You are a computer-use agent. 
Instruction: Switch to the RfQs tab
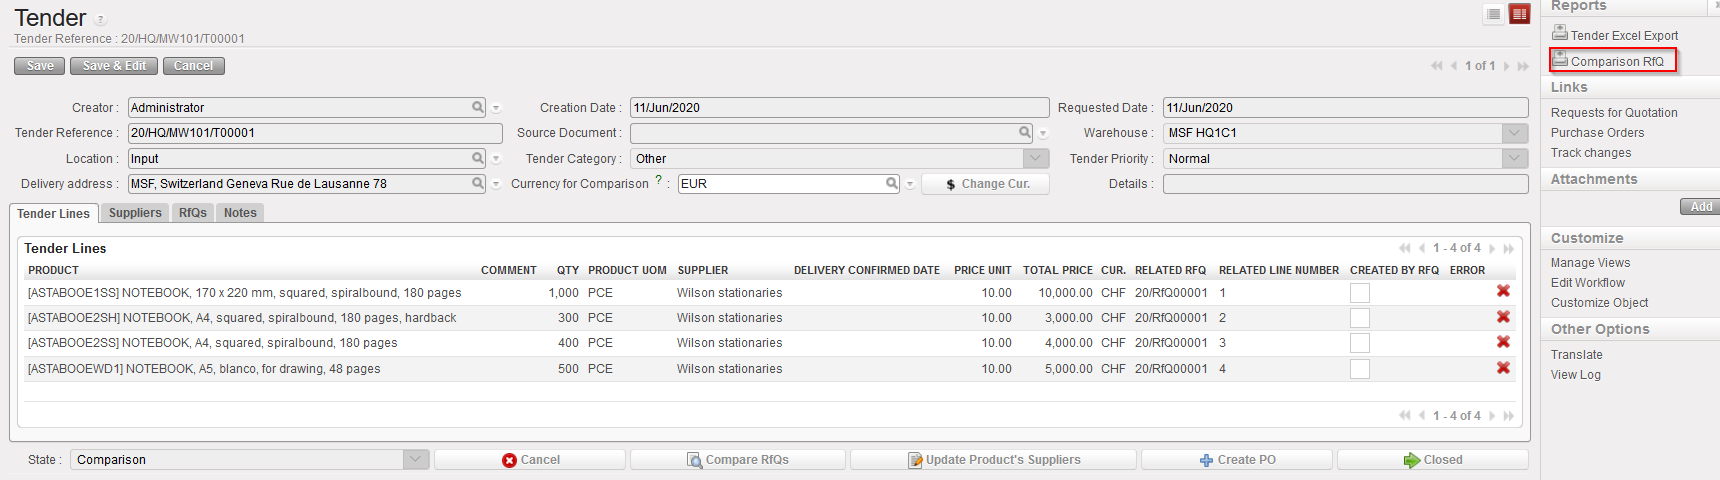tap(193, 213)
